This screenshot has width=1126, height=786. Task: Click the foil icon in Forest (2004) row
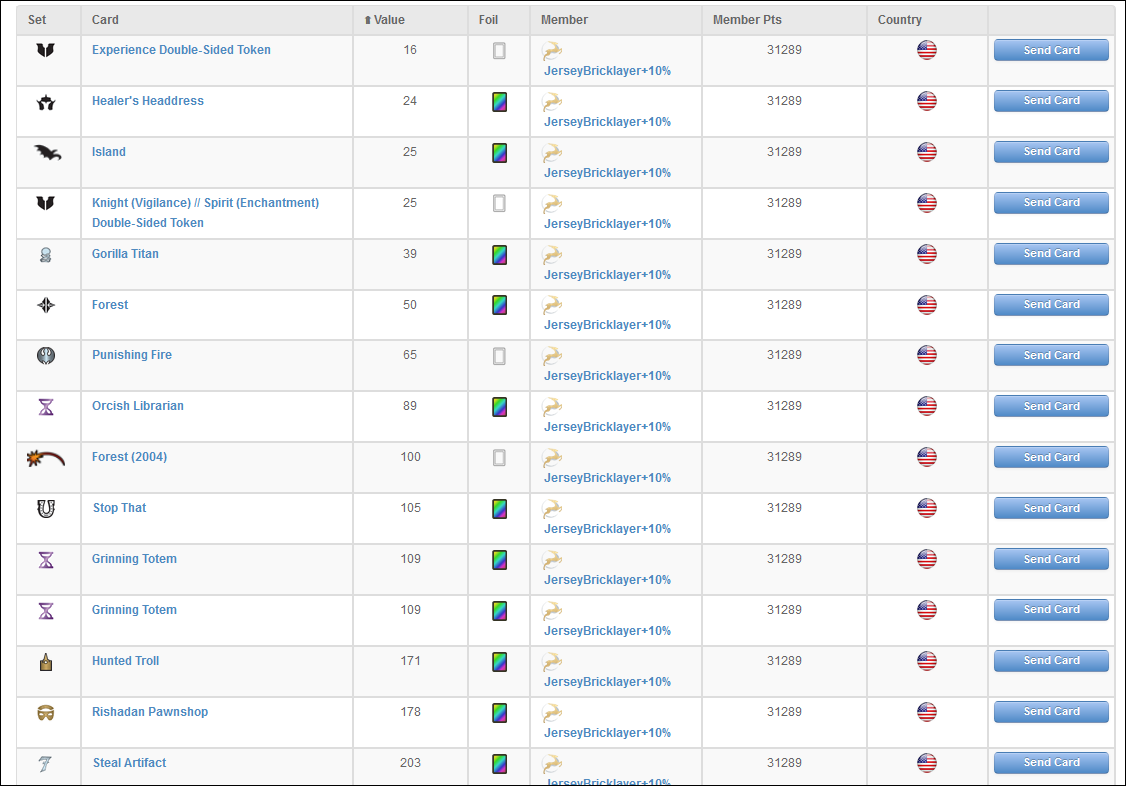(x=499, y=458)
